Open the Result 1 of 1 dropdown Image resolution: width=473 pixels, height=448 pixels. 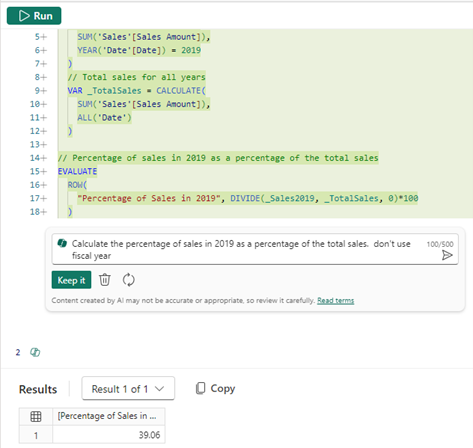[128, 388]
